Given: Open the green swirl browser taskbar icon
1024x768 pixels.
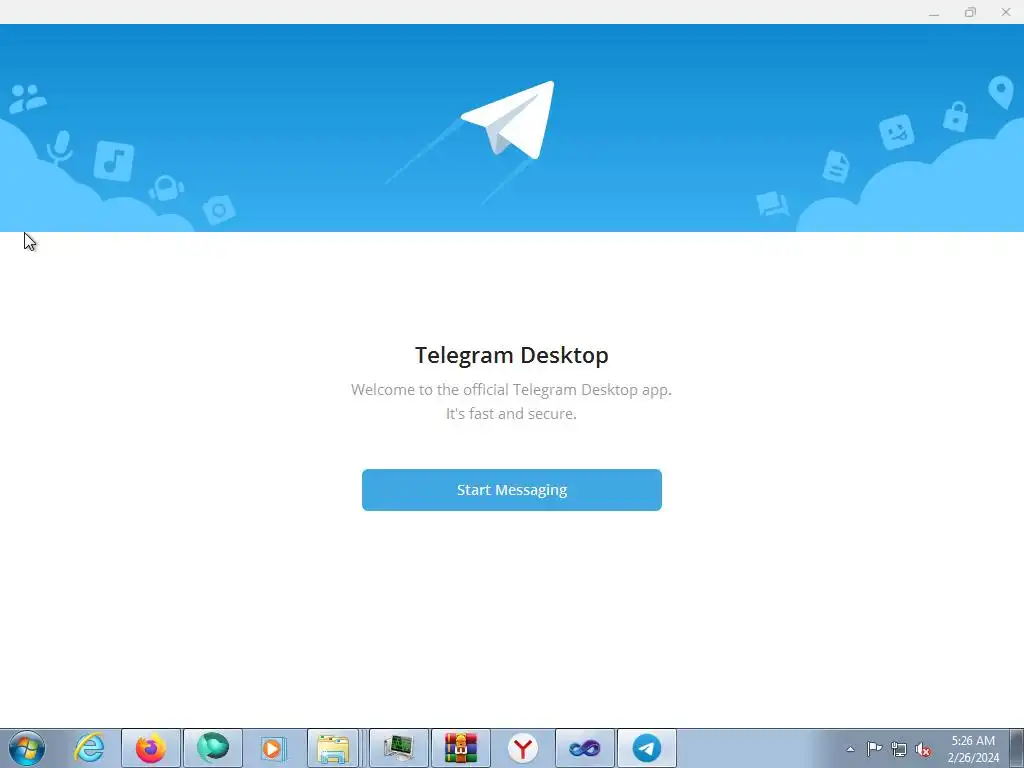Looking at the screenshot, I should [213, 748].
